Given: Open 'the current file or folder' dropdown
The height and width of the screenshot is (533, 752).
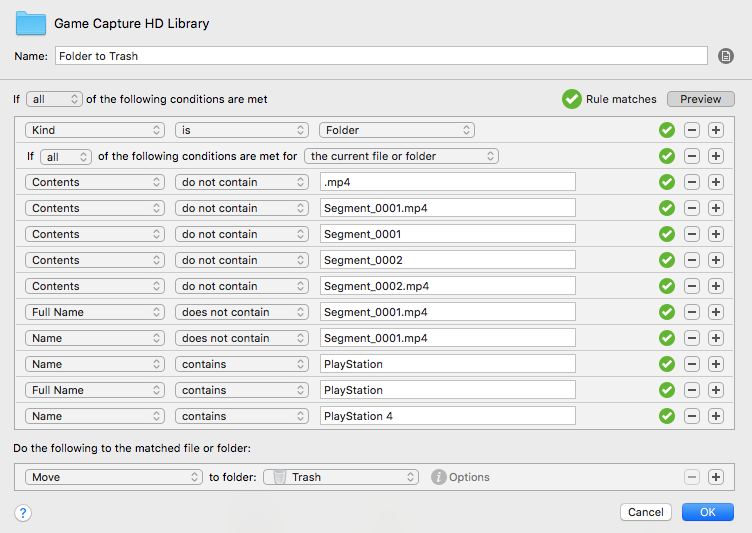Looking at the screenshot, I should pyautogui.click(x=401, y=156).
